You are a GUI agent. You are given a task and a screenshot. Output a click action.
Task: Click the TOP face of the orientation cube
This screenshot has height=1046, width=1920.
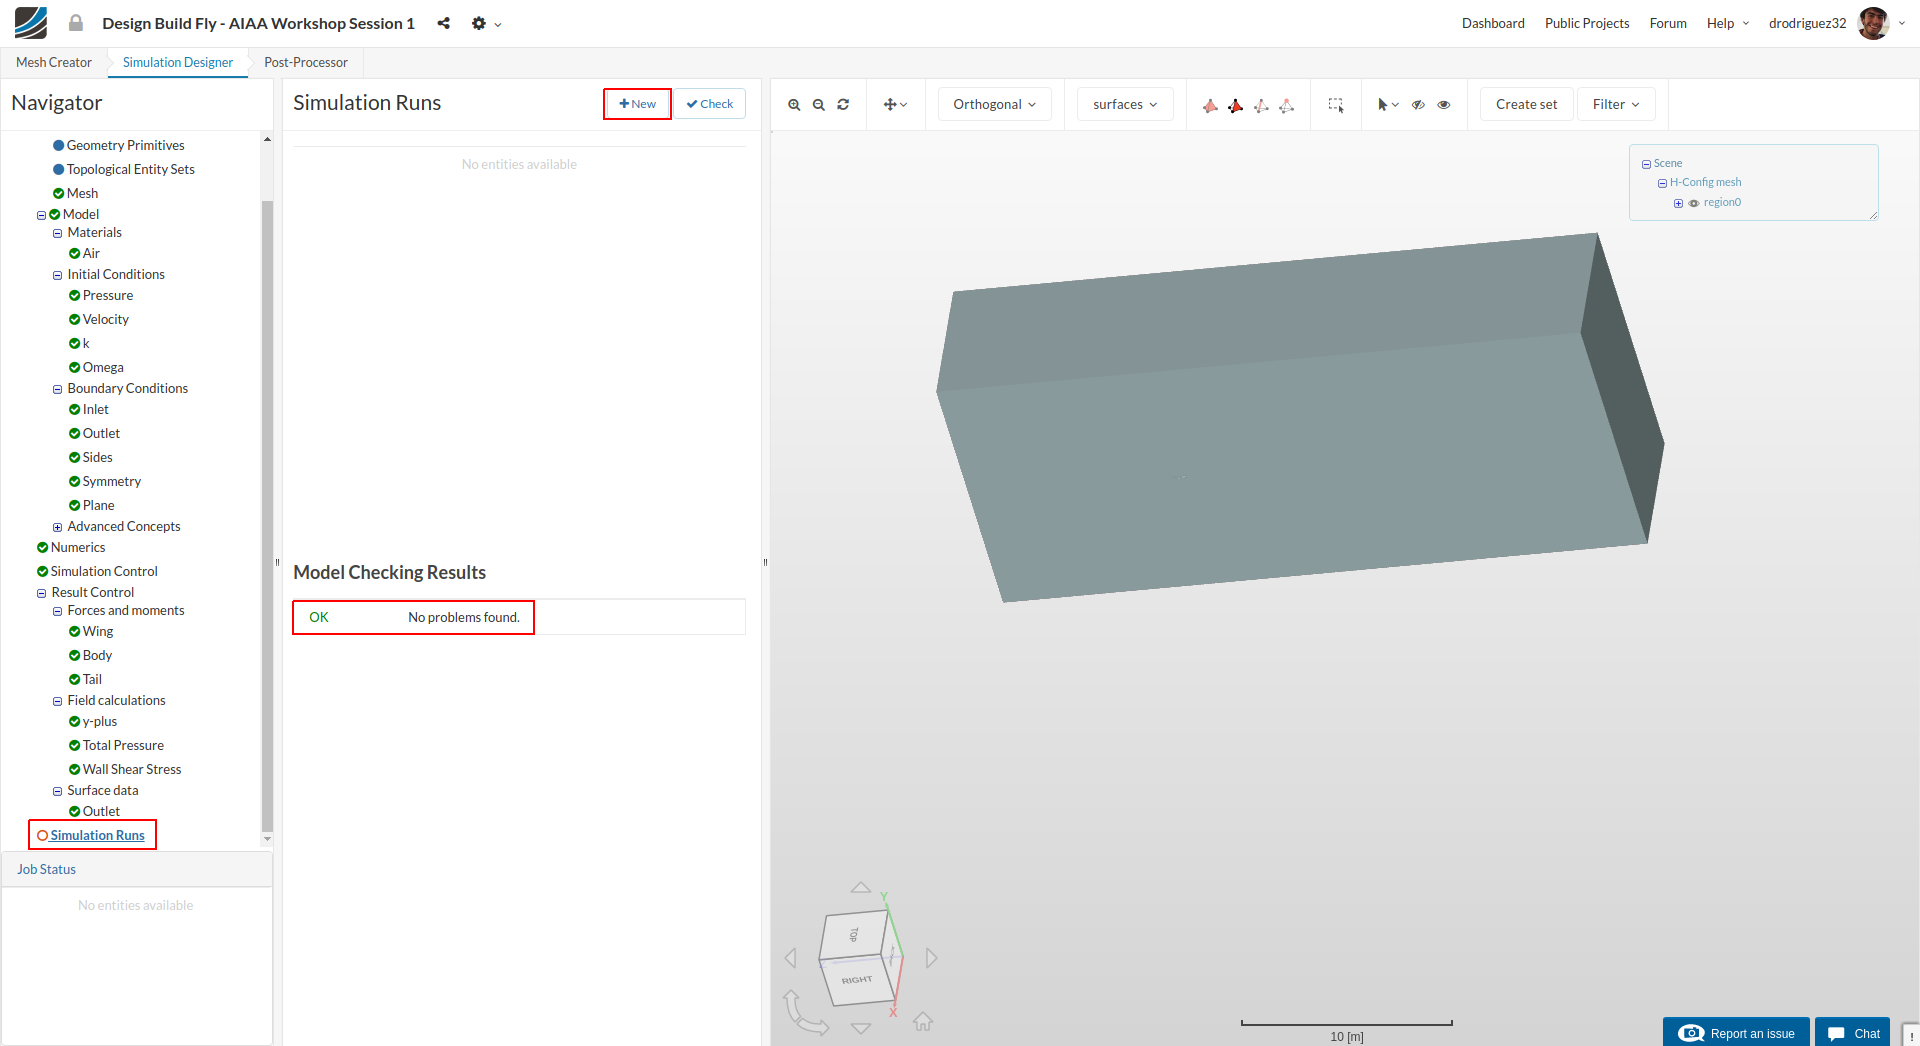click(x=853, y=934)
